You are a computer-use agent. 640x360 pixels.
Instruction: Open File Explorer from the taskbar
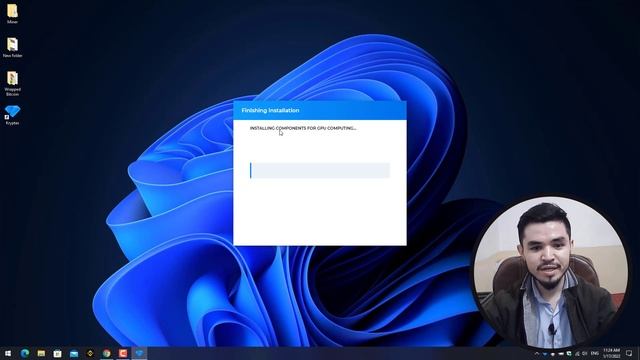[x=41, y=353]
